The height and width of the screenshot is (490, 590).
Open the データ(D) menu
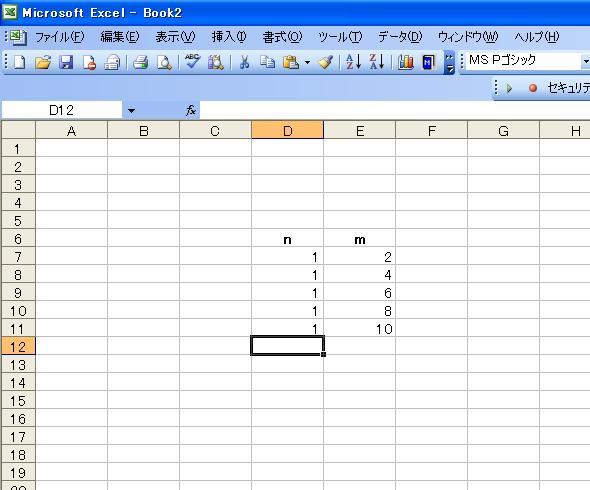pyautogui.click(x=400, y=37)
